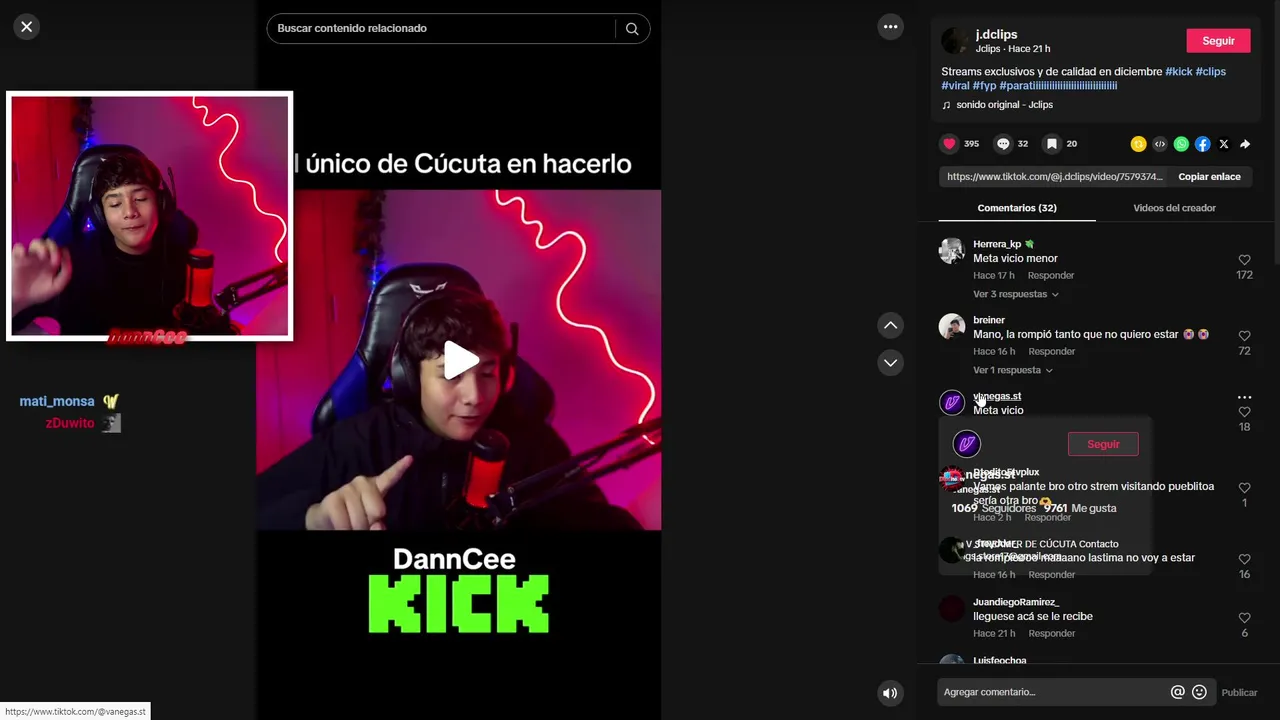Toggle video sound with speaker icon
Viewport: 1280px width, 720px height.
pos(890,692)
